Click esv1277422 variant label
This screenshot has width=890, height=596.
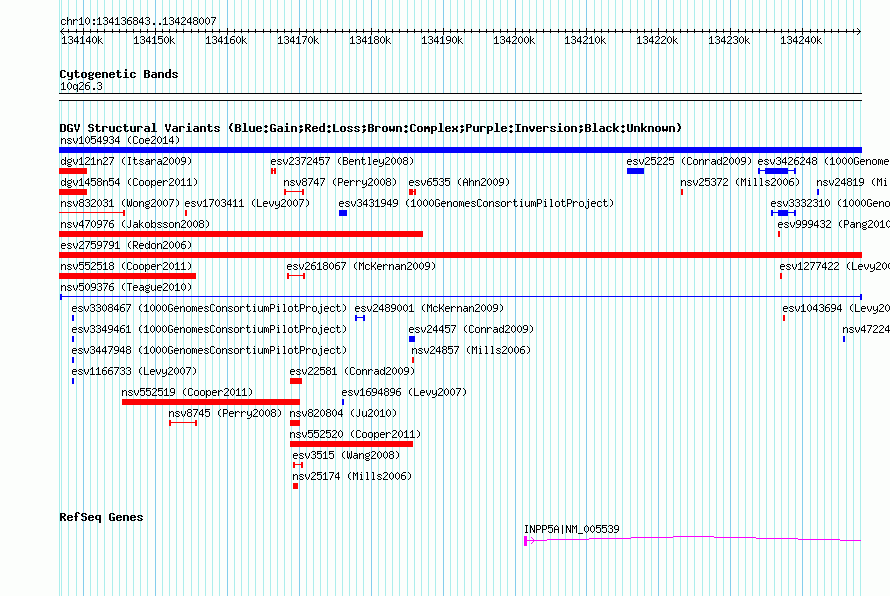pyautogui.click(x=834, y=266)
